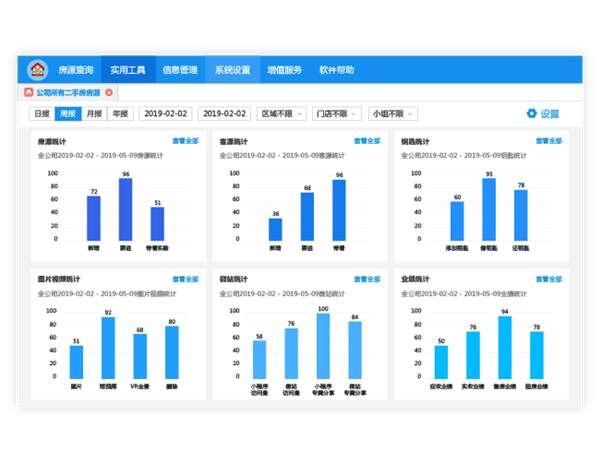Click the red home icon on the open tab
Image resolution: width=600 pixels, height=462 pixels.
(27, 92)
